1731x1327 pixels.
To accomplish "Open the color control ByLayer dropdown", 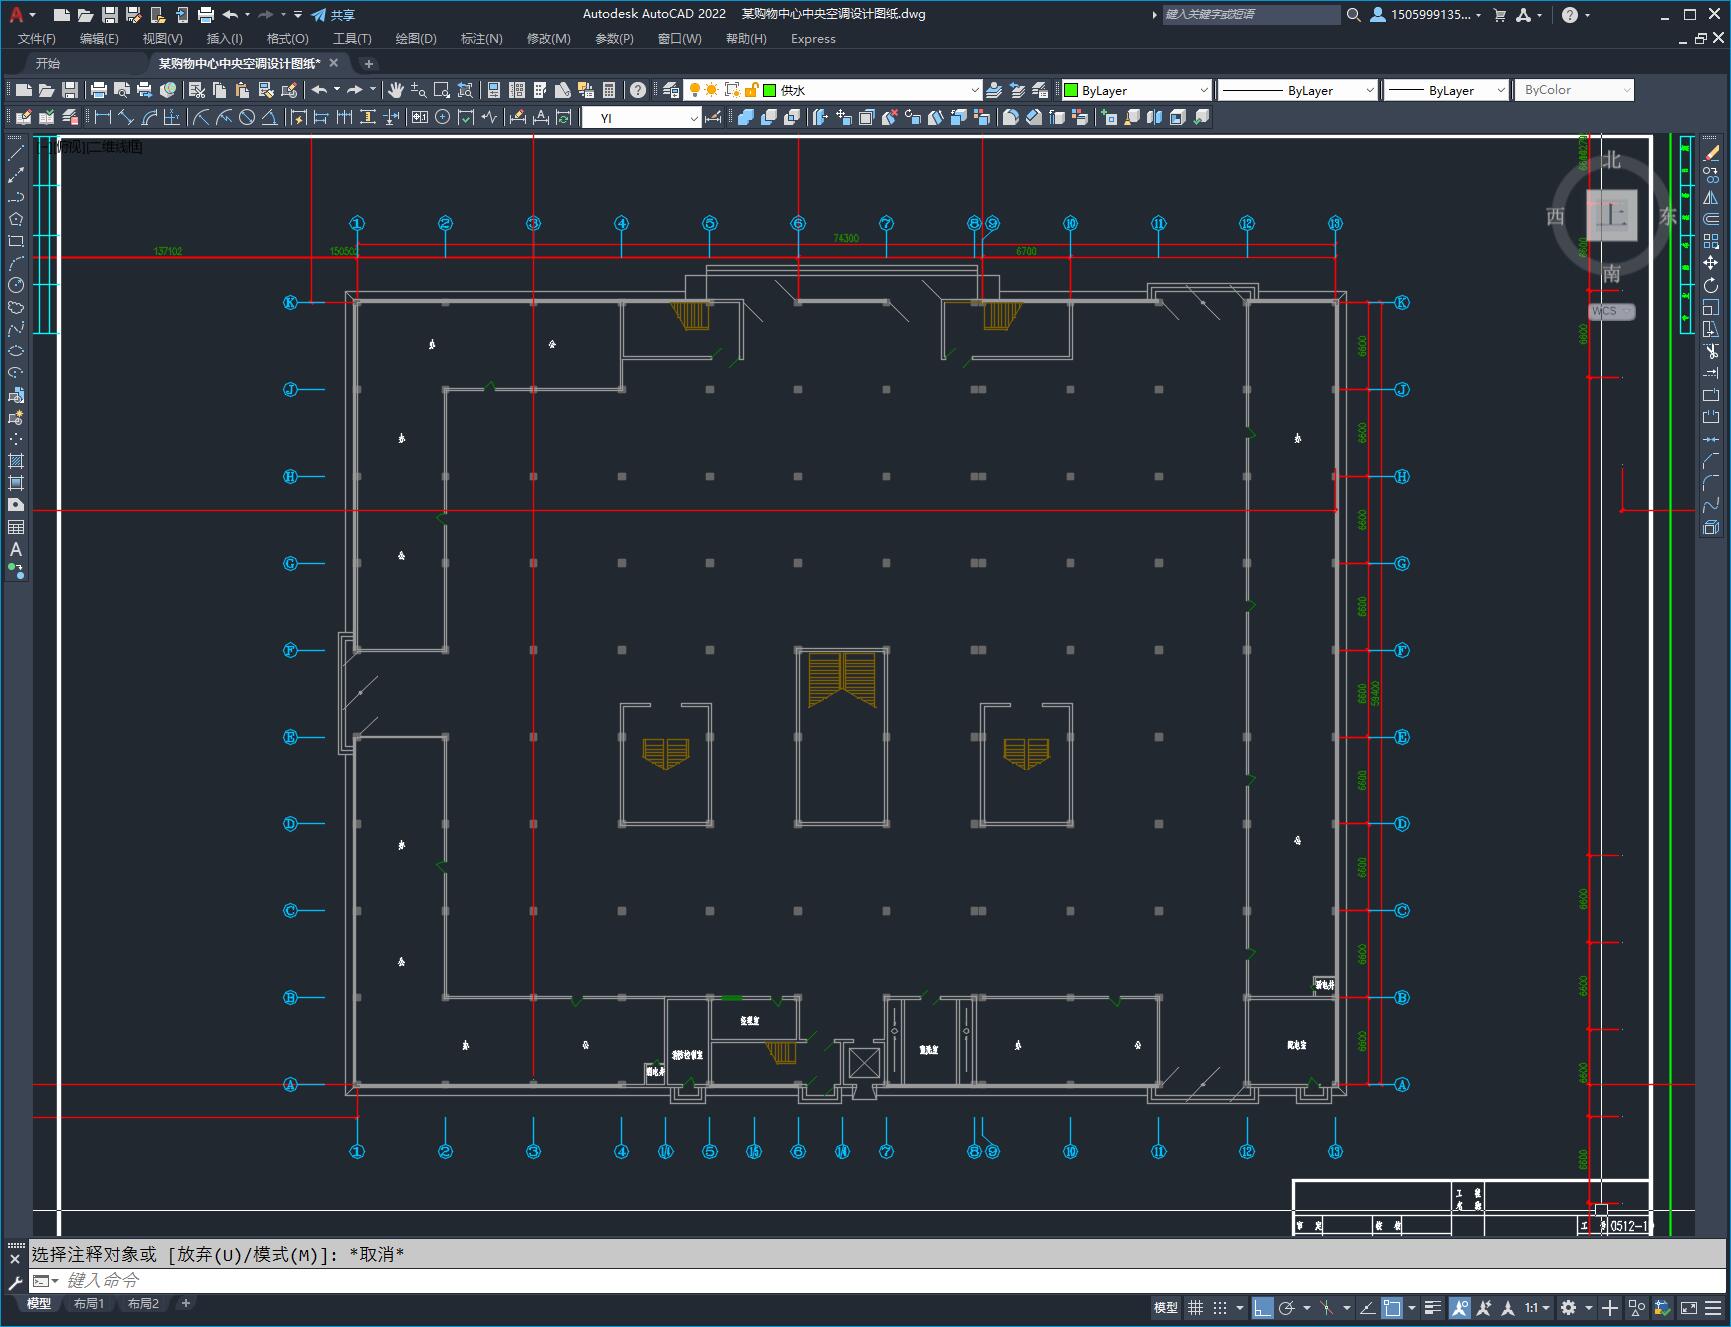I will (x=1137, y=90).
